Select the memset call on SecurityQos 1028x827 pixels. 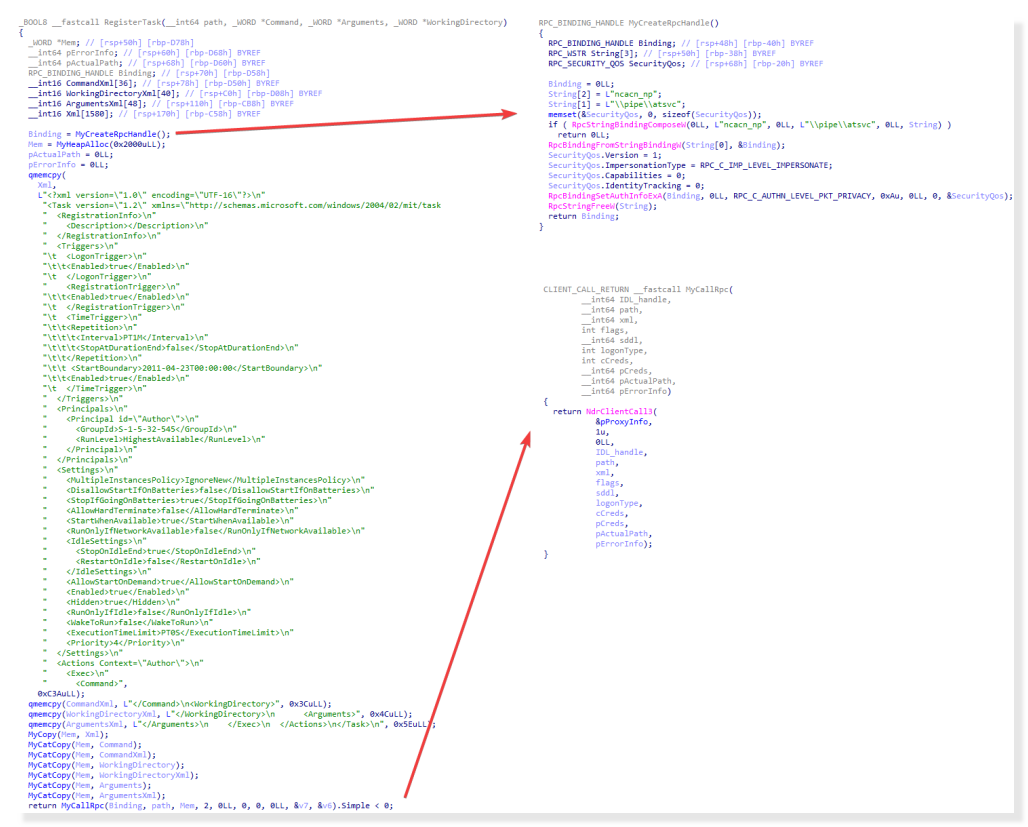point(560,114)
